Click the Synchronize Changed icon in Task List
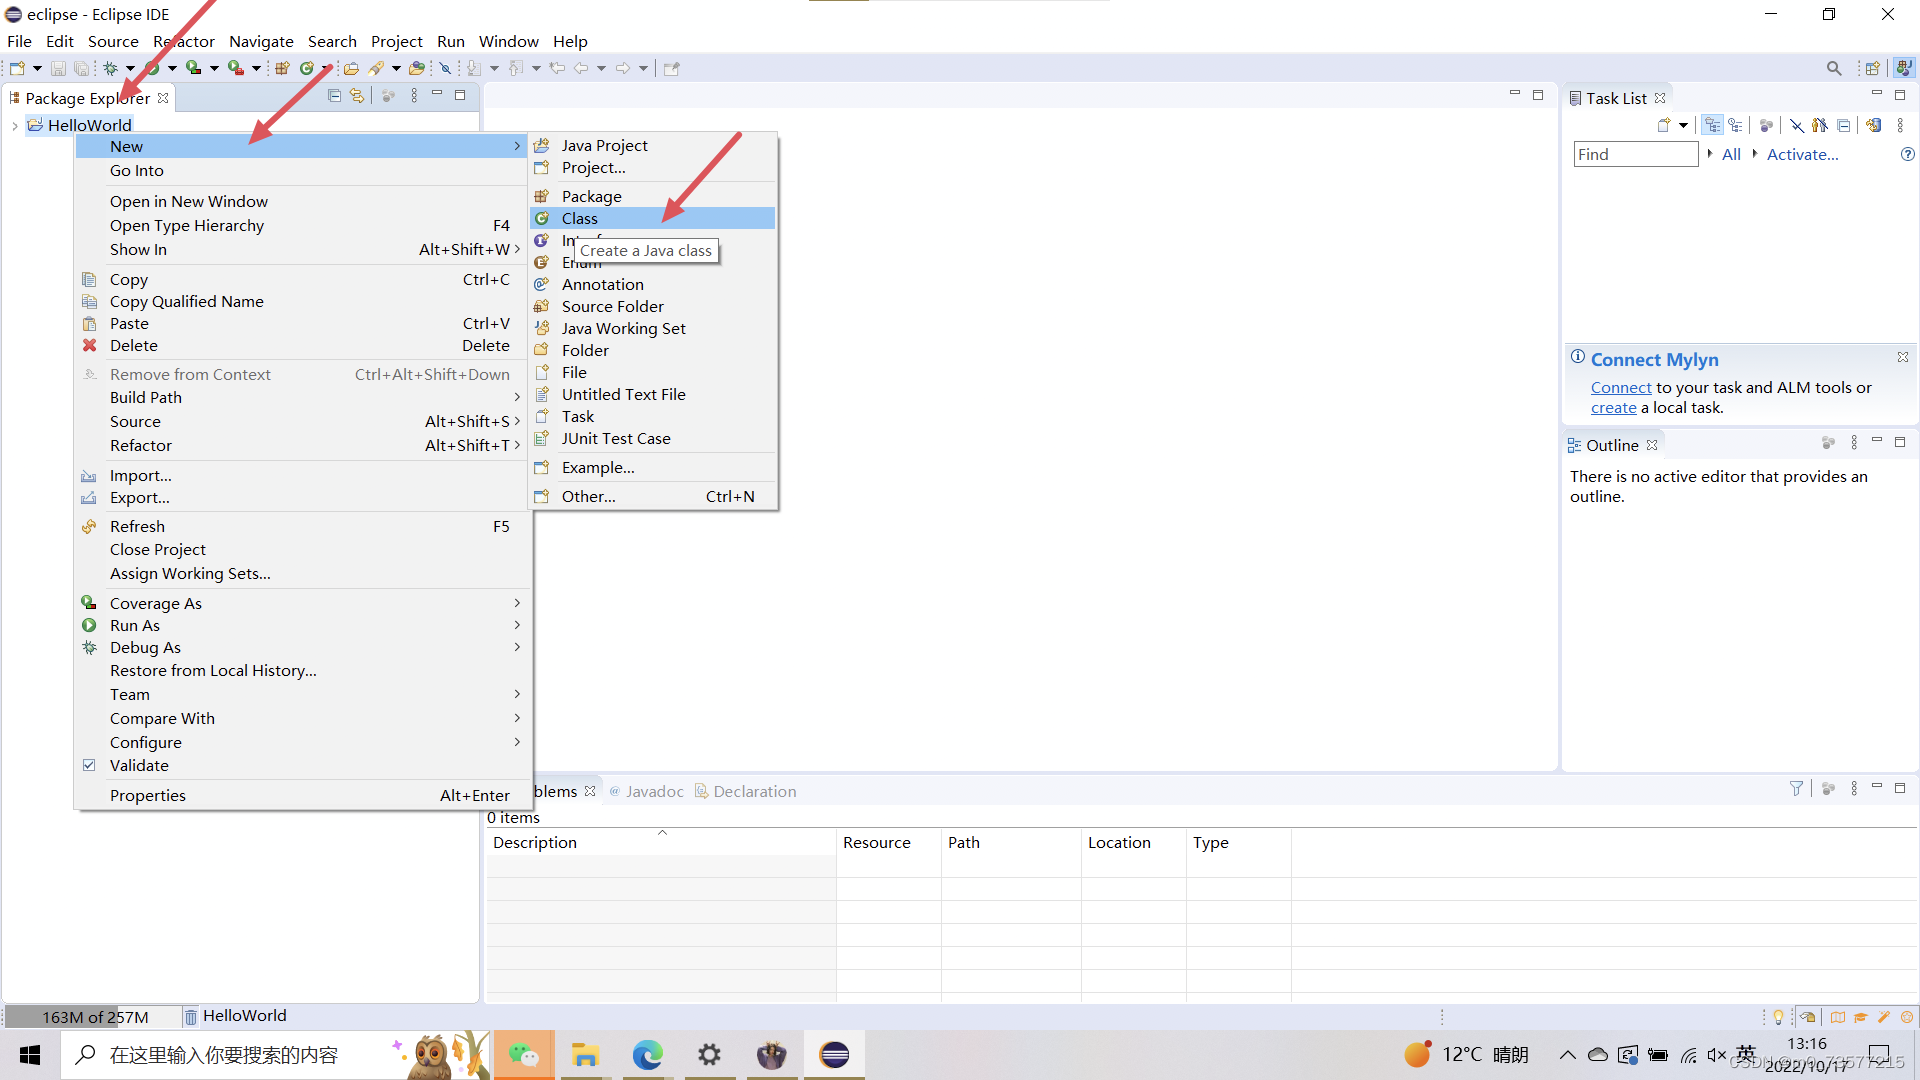Screen dimensions: 1920x1080 point(1874,125)
